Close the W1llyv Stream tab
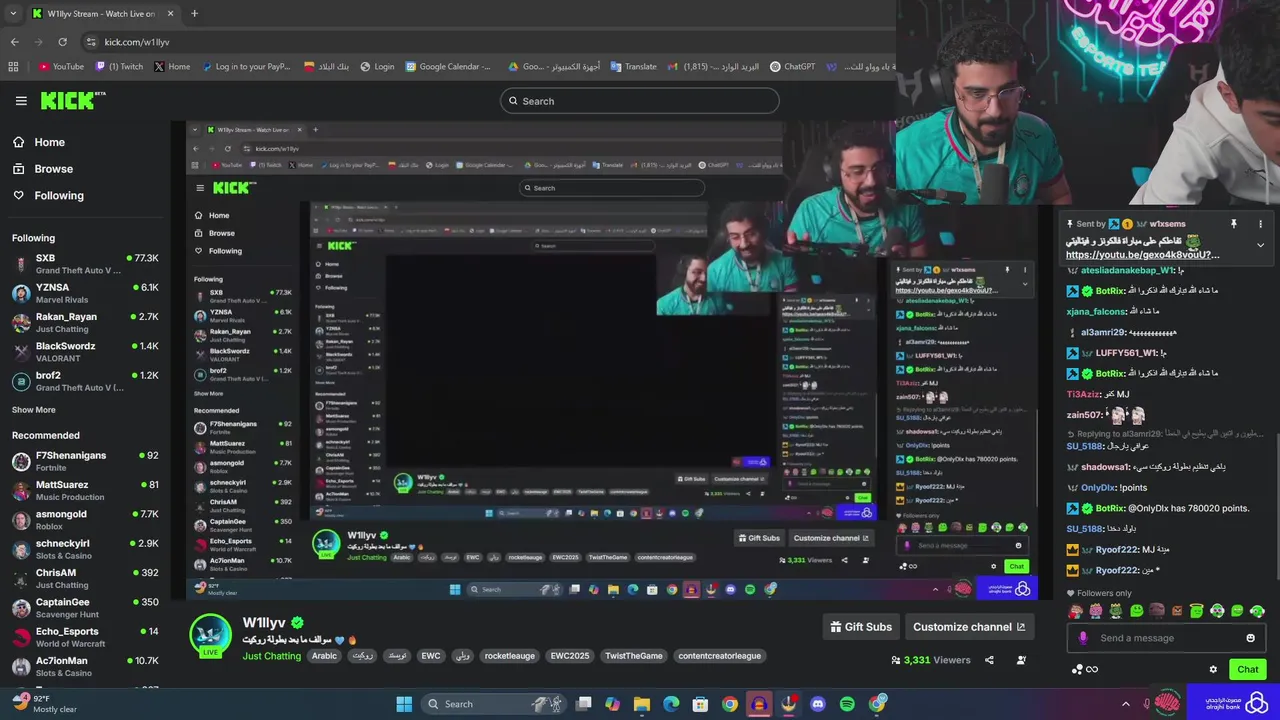Viewport: 1280px width, 720px height. [x=170, y=14]
